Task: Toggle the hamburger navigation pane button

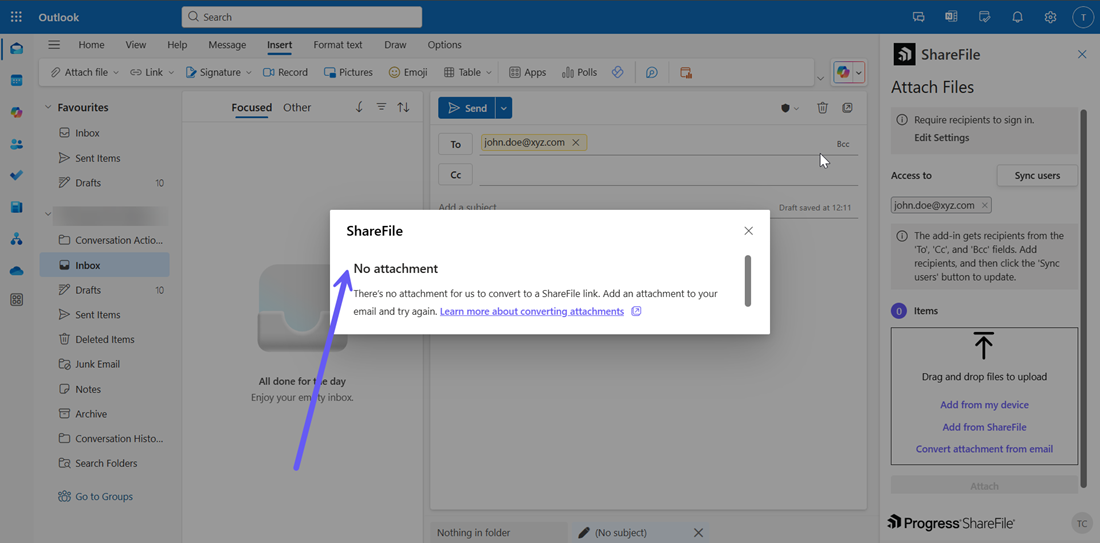Action: 54,45
